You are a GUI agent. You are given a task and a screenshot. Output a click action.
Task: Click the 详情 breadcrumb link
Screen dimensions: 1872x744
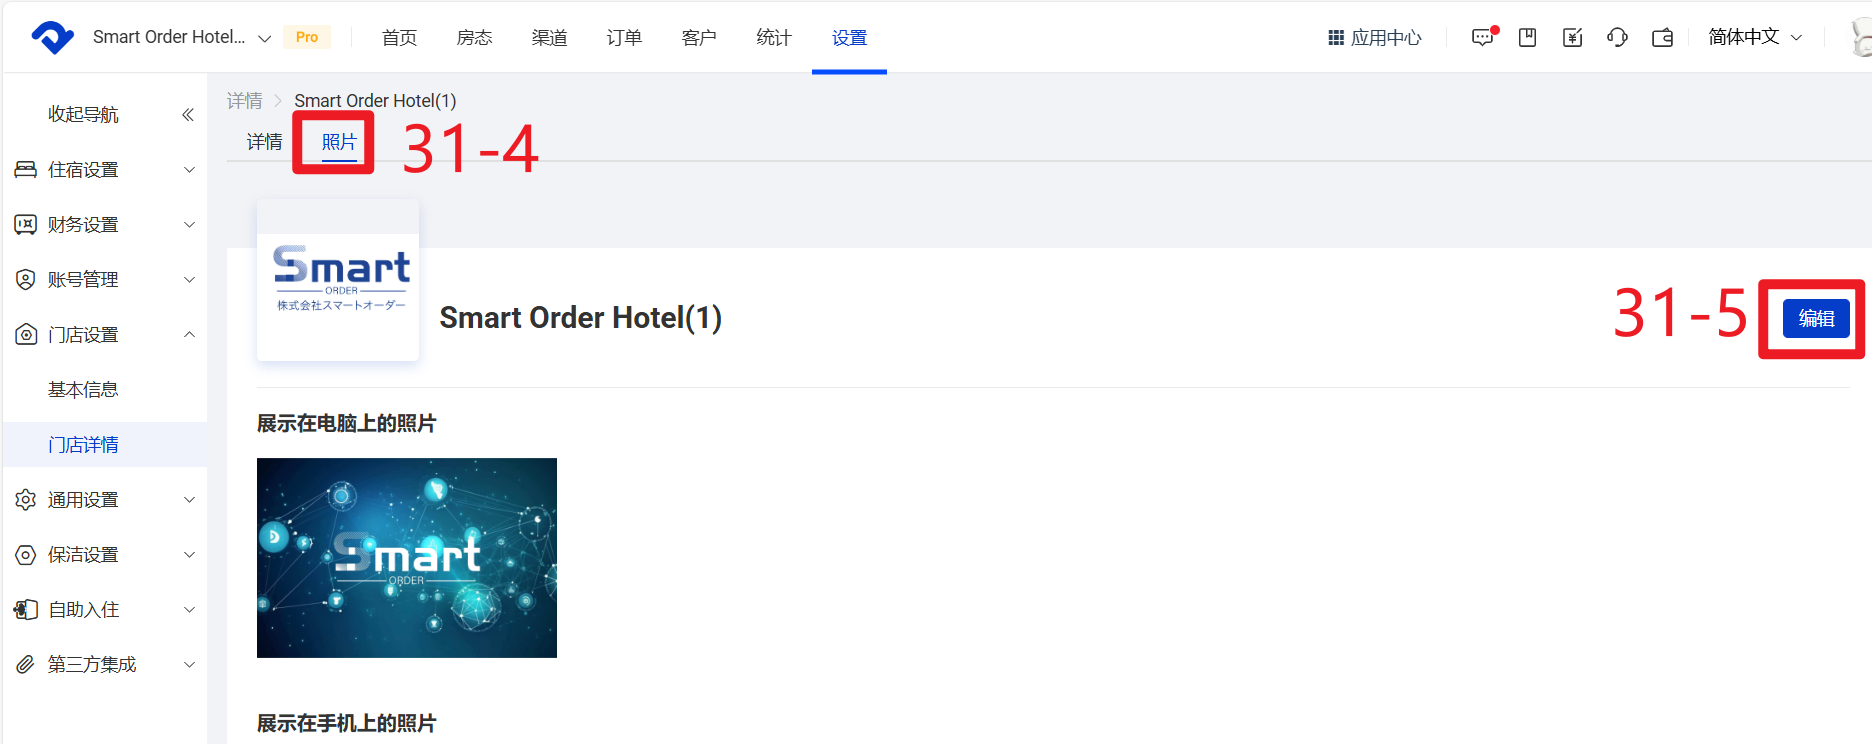tap(244, 101)
